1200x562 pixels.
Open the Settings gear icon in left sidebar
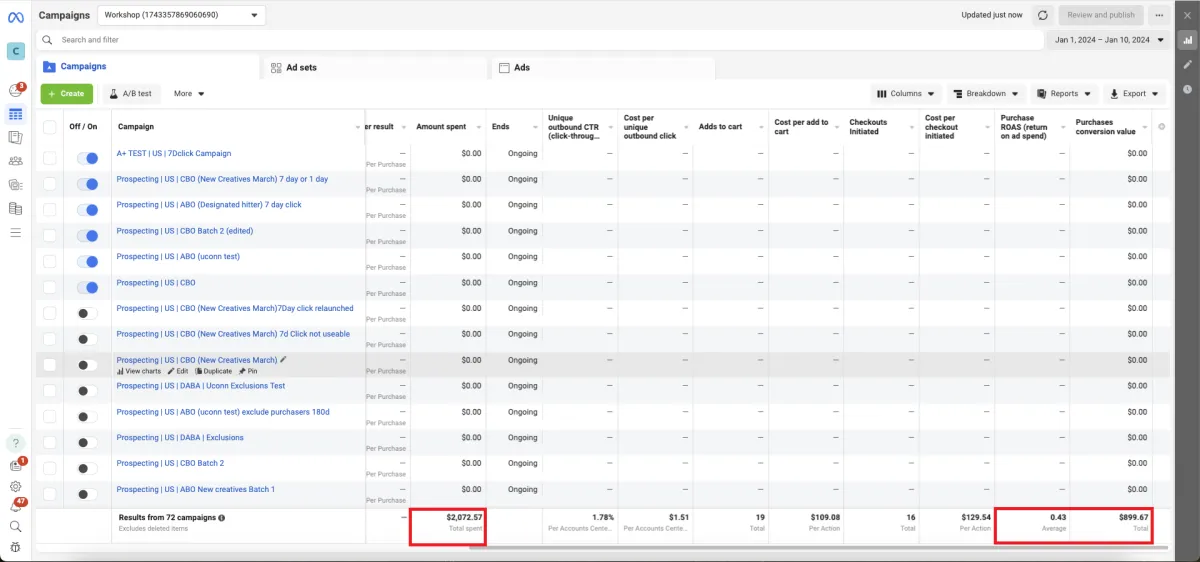16,487
